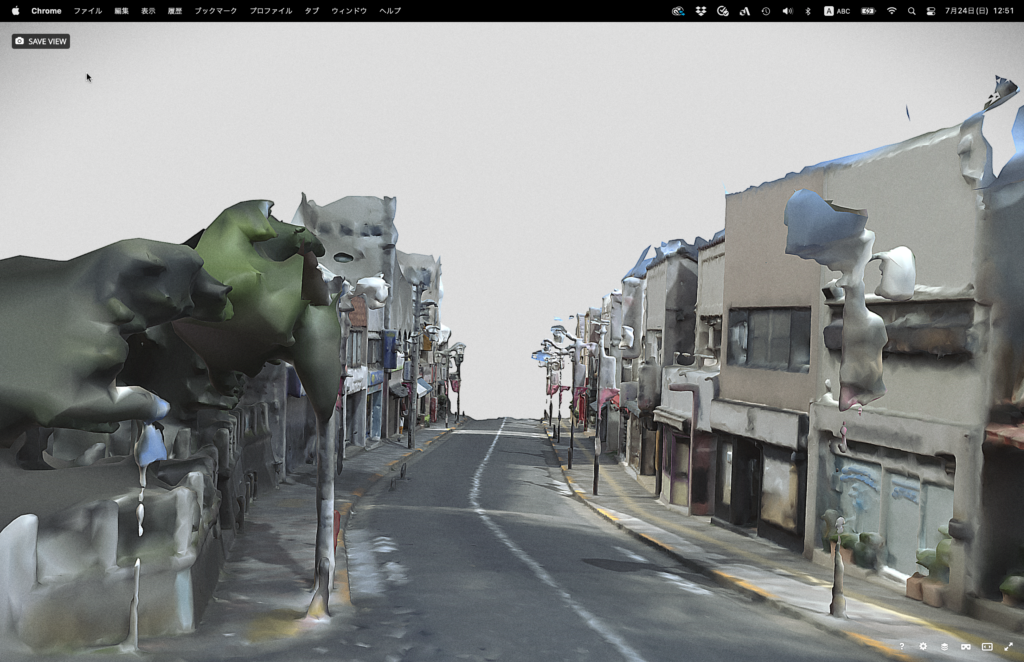Expand the ブックマーク menu
The height and width of the screenshot is (662, 1024).
tap(215, 11)
